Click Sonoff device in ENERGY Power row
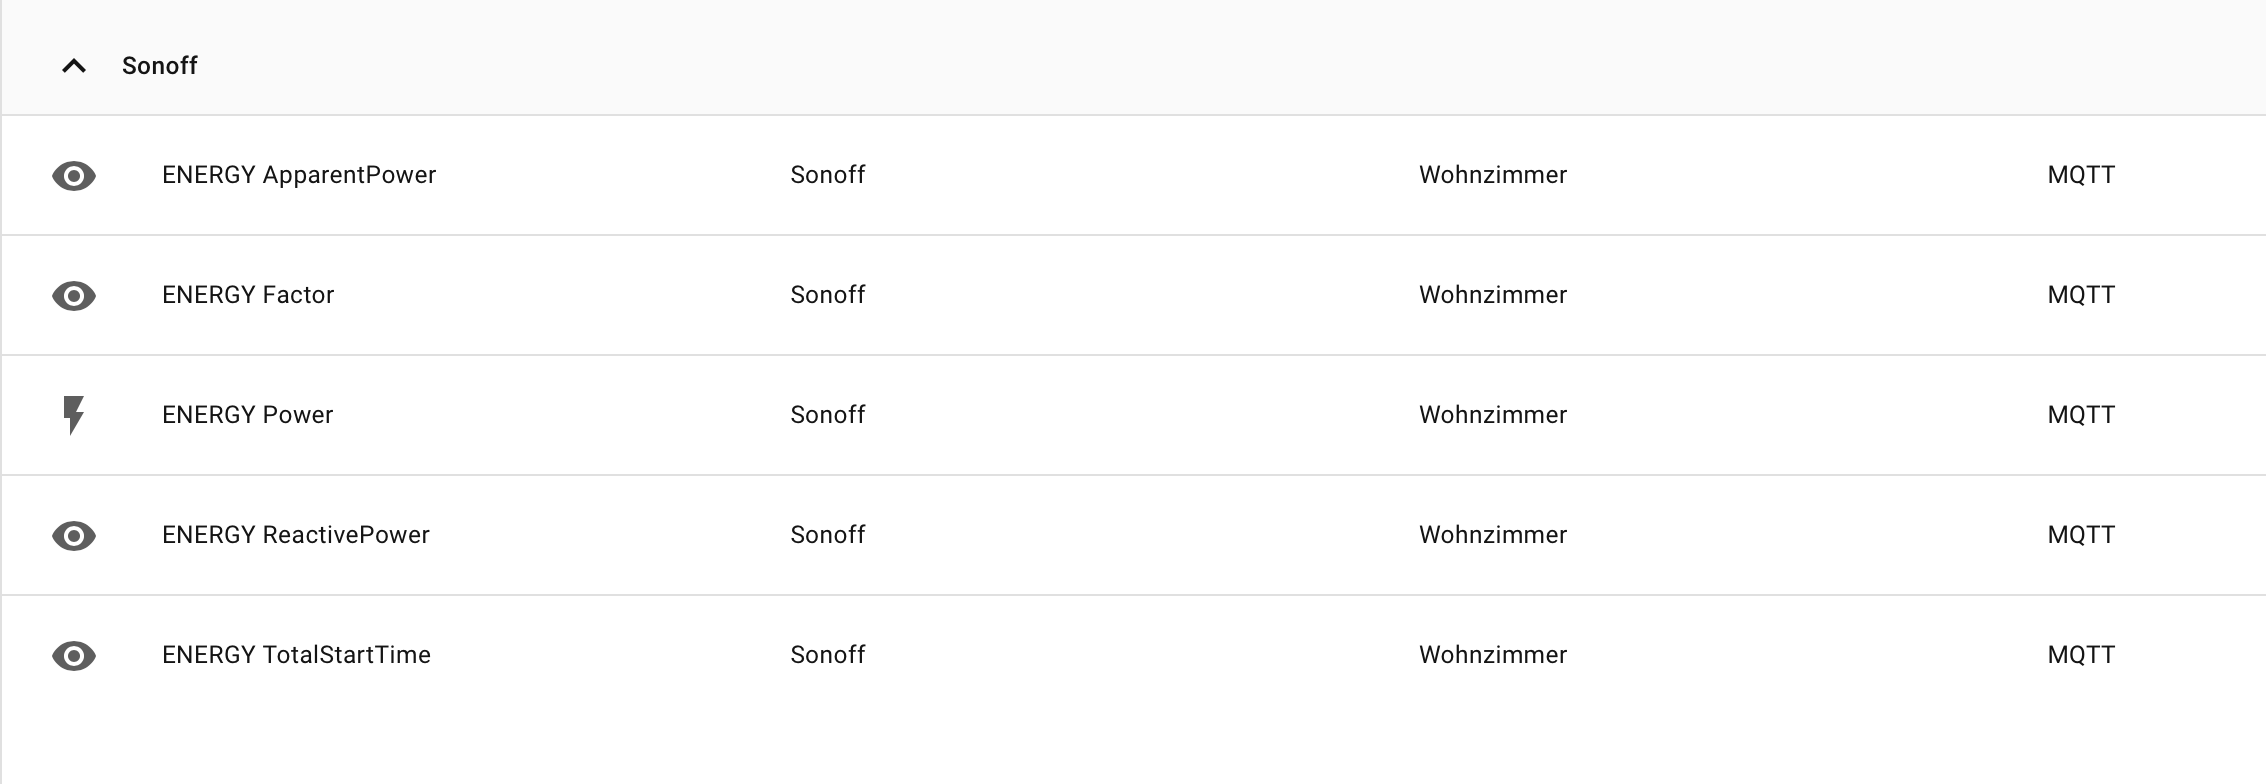 coord(828,415)
